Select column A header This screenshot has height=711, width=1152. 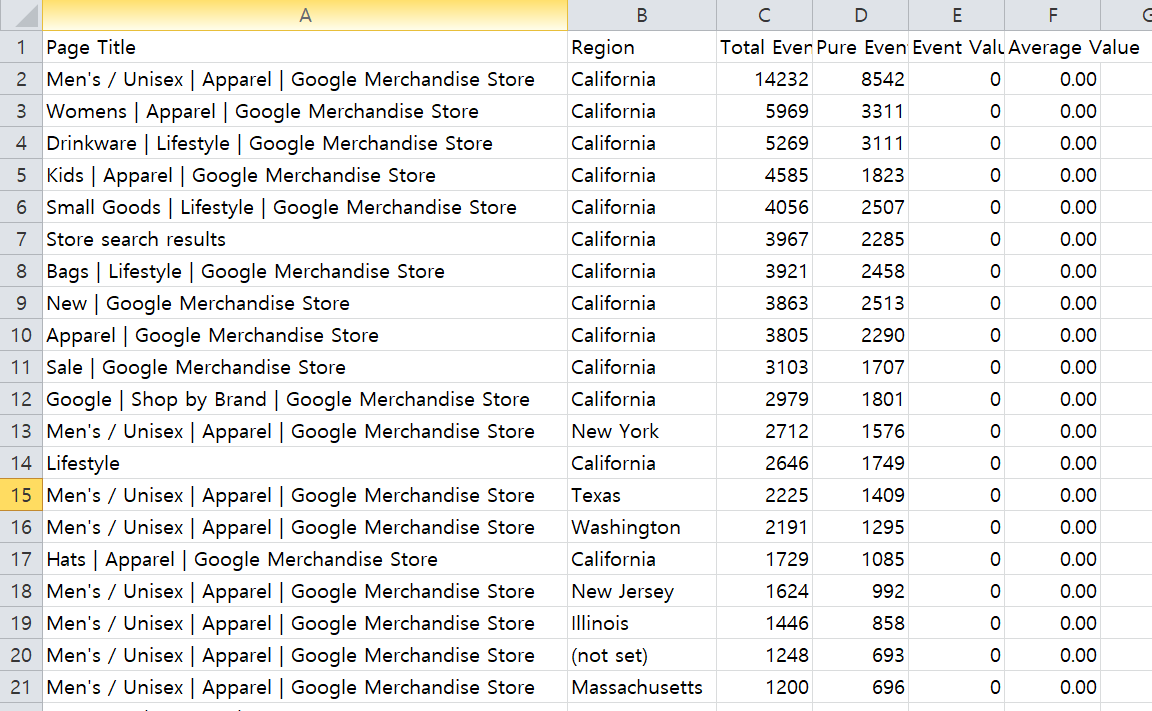pyautogui.click(x=305, y=15)
